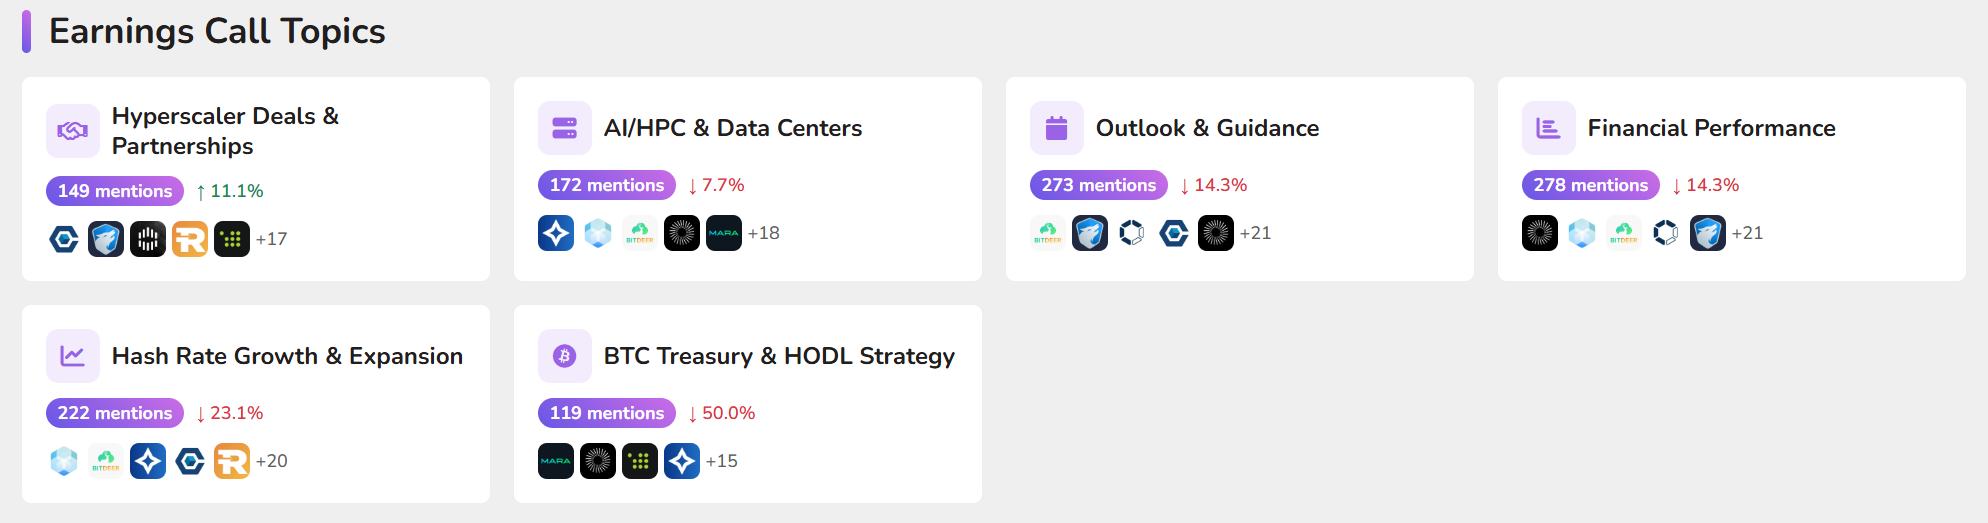1988x523 pixels.
Task: Expand the +17 more companies in Hyperscaler card
Action: tap(271, 239)
